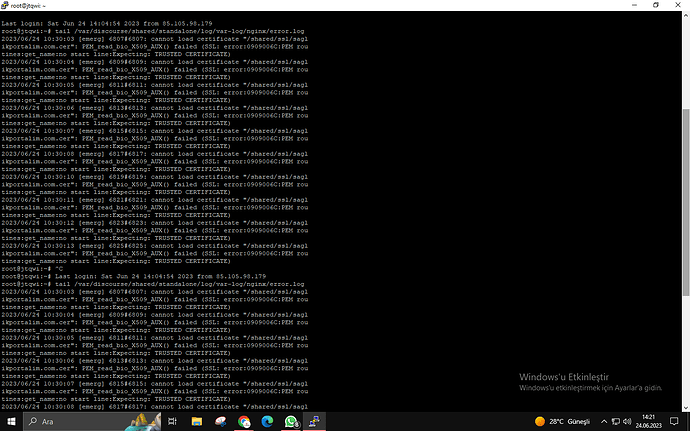Click the terminal scrollbar up arrow
This screenshot has height=431, width=690.
686,15
